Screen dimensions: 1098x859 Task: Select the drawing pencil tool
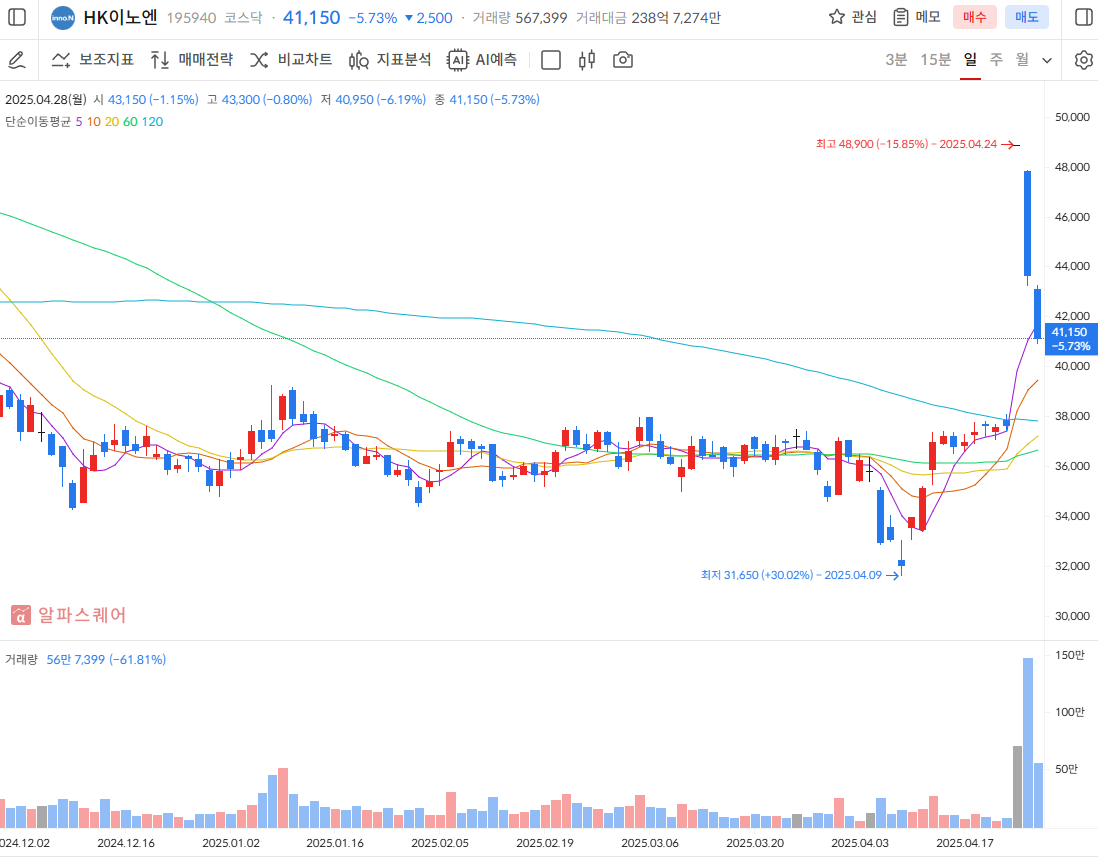tap(17, 60)
